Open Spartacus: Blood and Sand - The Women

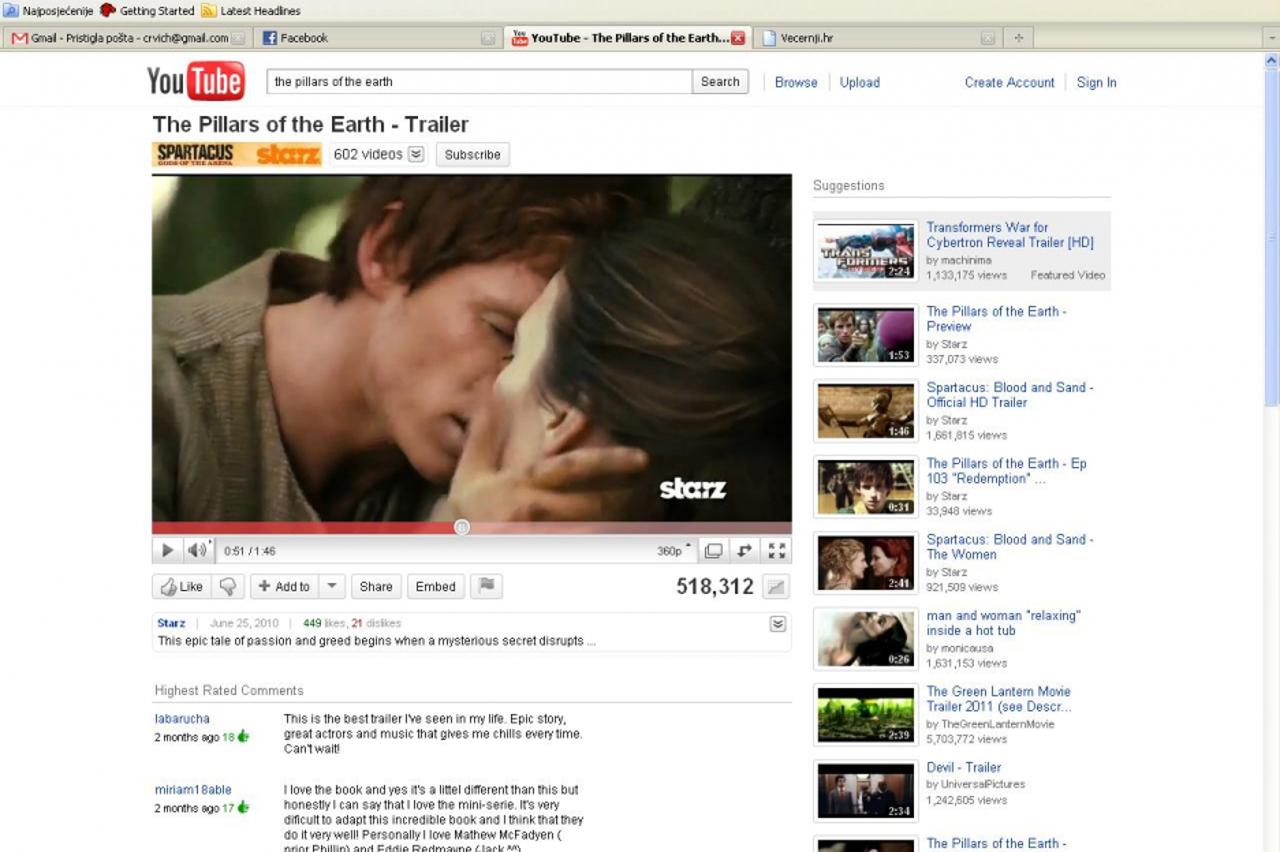1010,547
